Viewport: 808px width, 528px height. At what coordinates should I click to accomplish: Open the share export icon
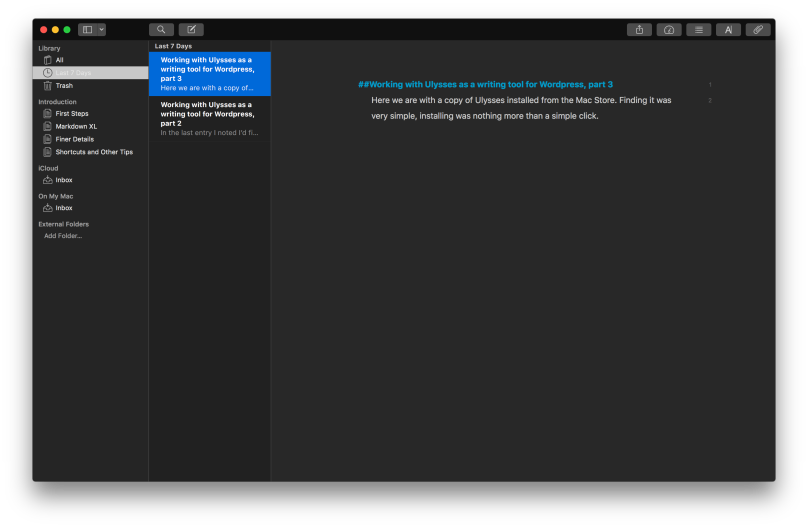coord(639,30)
